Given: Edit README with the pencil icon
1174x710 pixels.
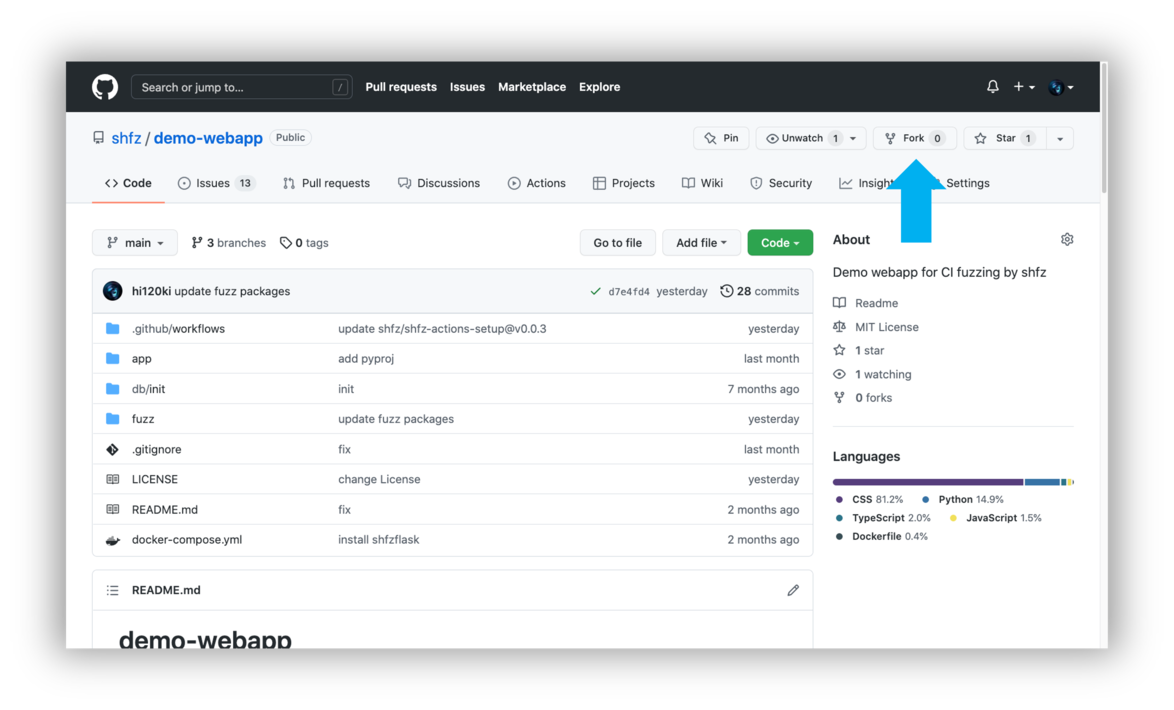Looking at the screenshot, I should pos(793,590).
